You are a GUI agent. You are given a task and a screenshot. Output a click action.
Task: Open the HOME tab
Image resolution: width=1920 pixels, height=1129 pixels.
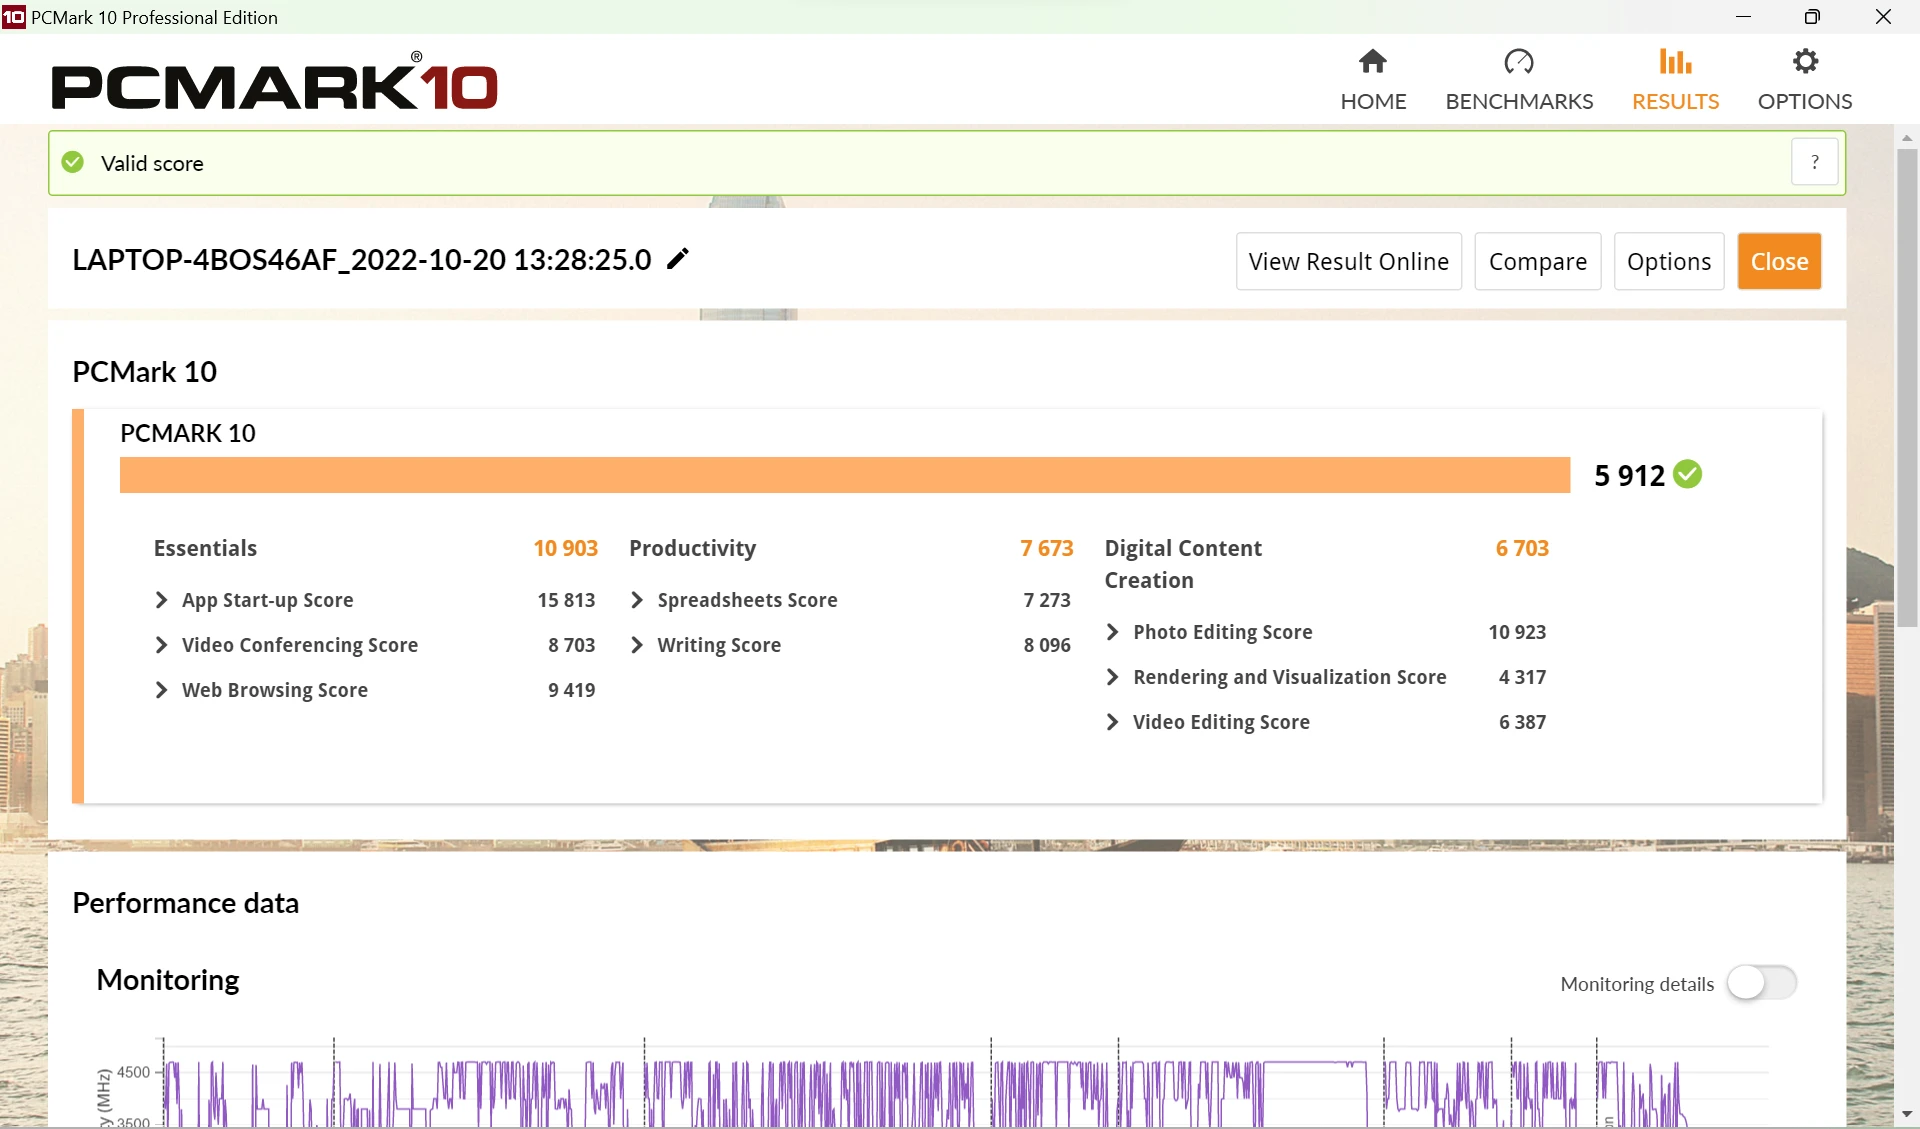click(1373, 80)
